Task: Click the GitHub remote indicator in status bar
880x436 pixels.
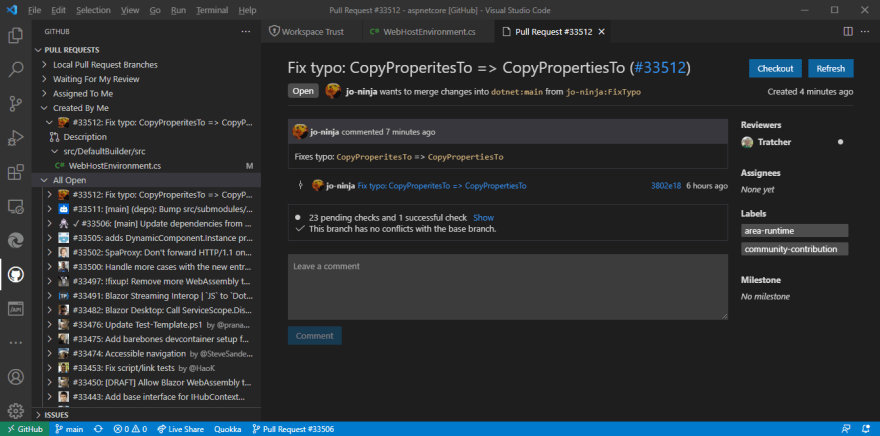Action: [x=25, y=429]
